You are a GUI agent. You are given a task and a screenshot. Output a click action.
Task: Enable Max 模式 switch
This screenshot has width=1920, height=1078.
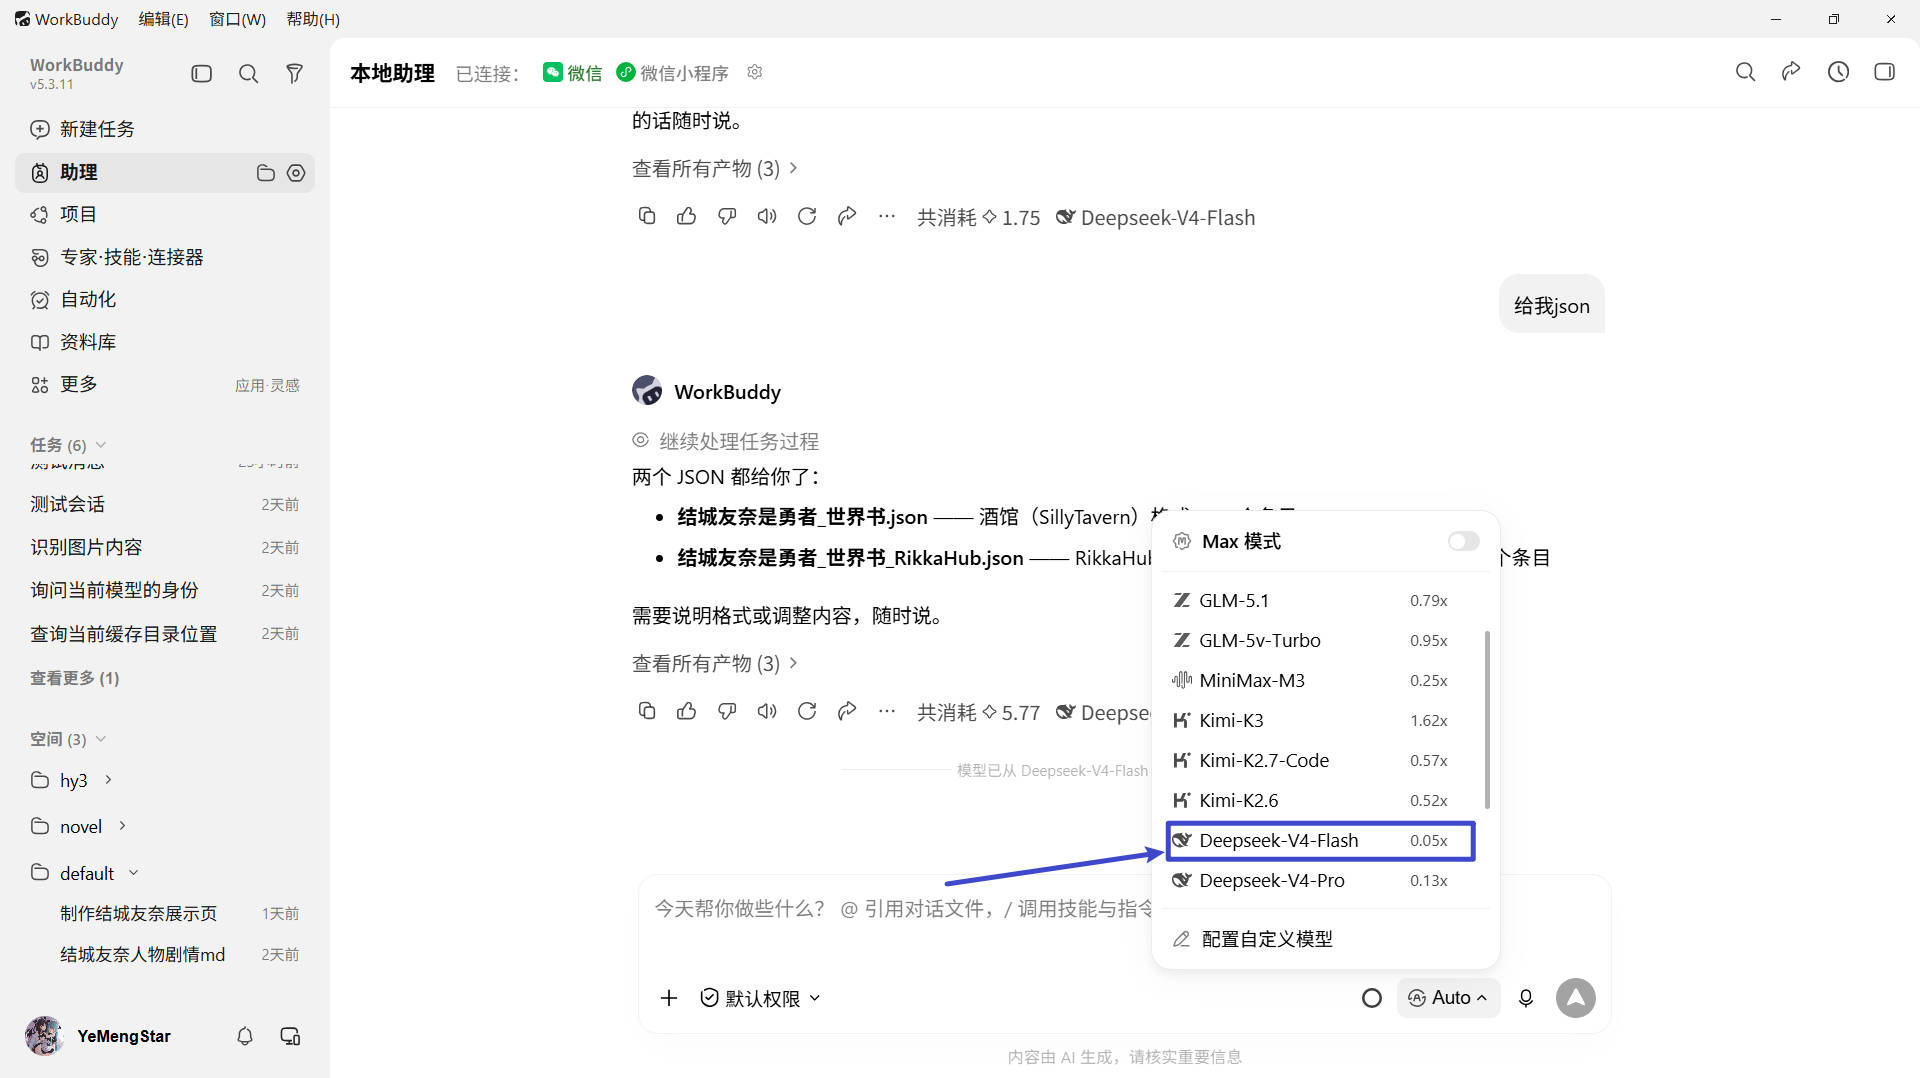pos(1463,541)
